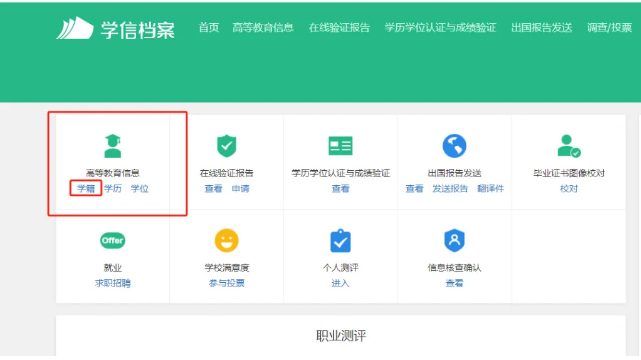The image size is (641, 360).
Task: Click the 学历学位认证与成绩验证 card title
Action: click(x=341, y=173)
